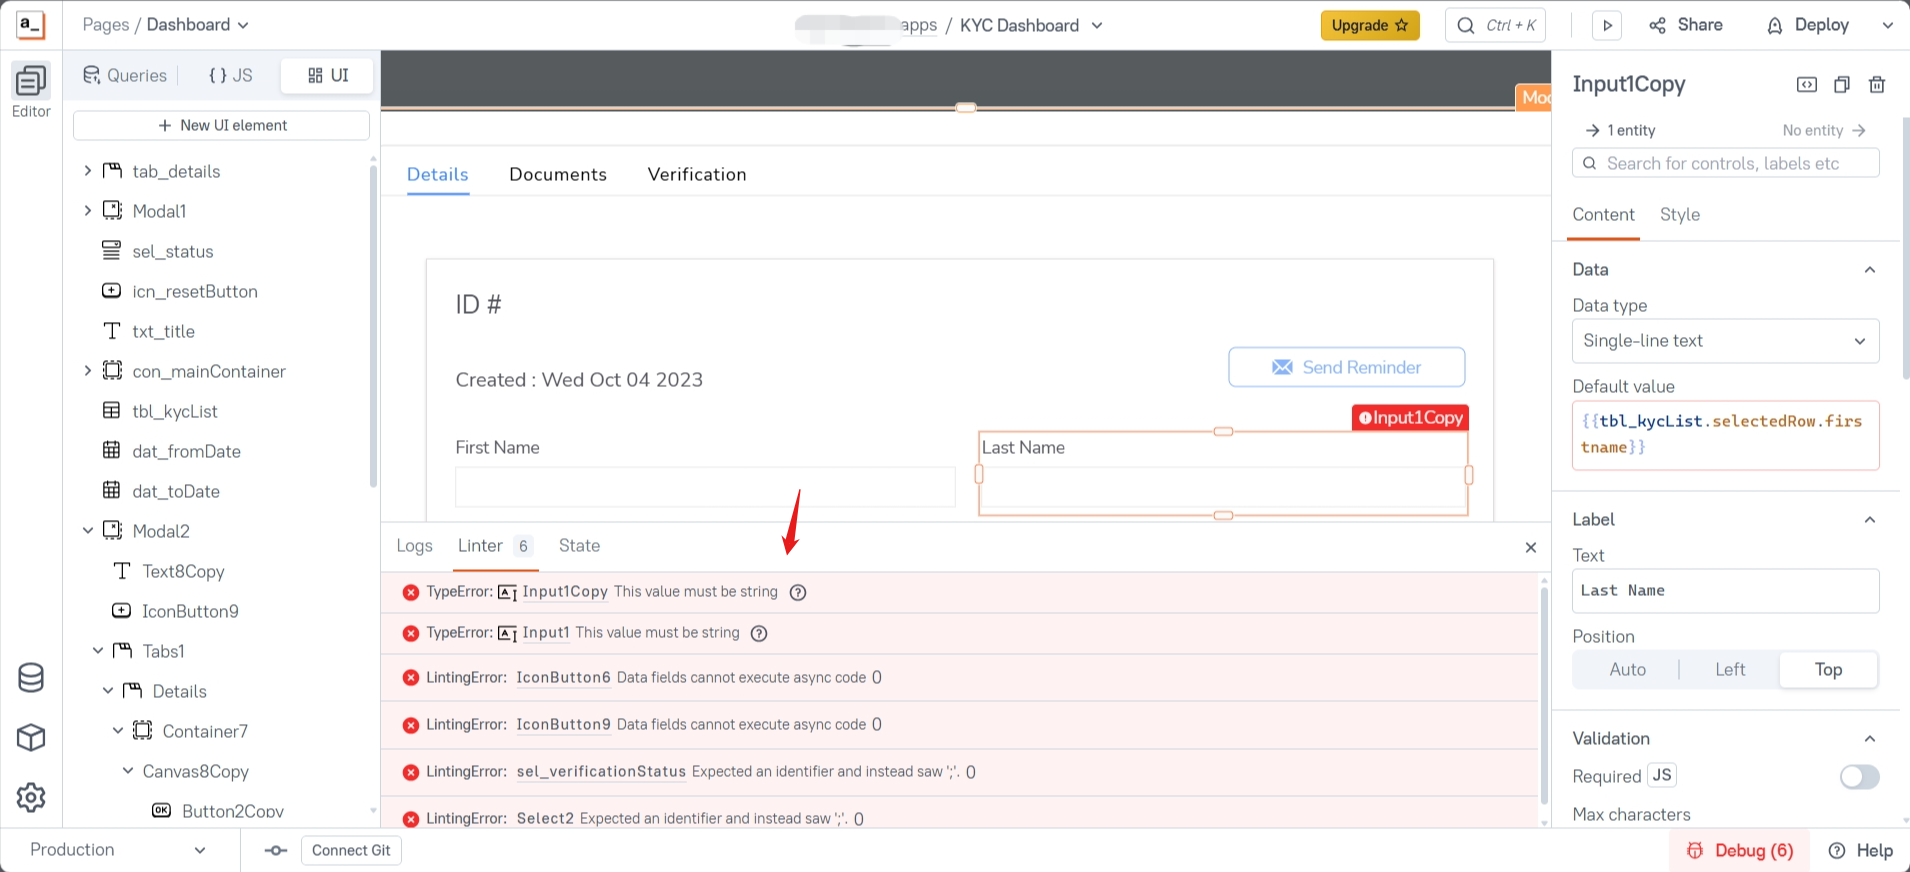Switch to the Documents tab
The image size is (1910, 872).
[558, 174]
